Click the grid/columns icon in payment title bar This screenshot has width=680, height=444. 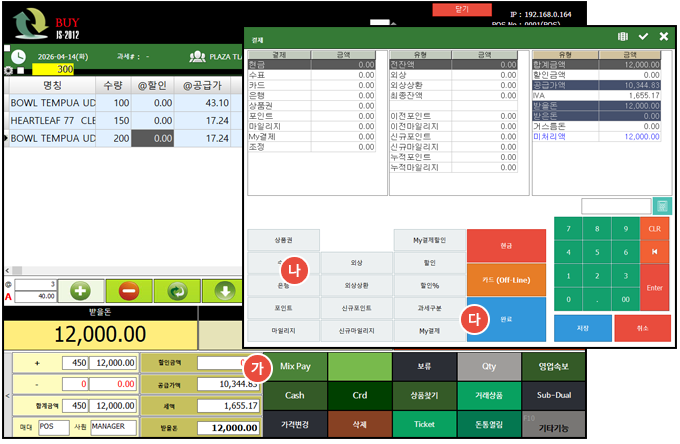[x=623, y=37]
